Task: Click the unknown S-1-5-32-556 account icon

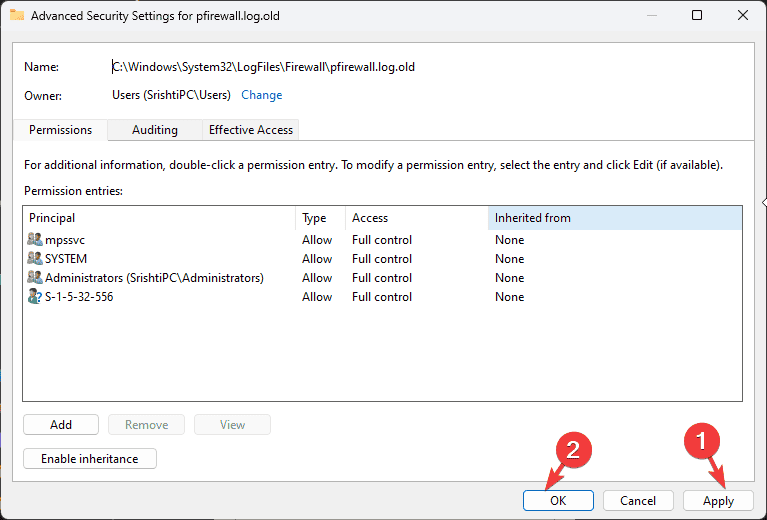Action: tap(35, 296)
